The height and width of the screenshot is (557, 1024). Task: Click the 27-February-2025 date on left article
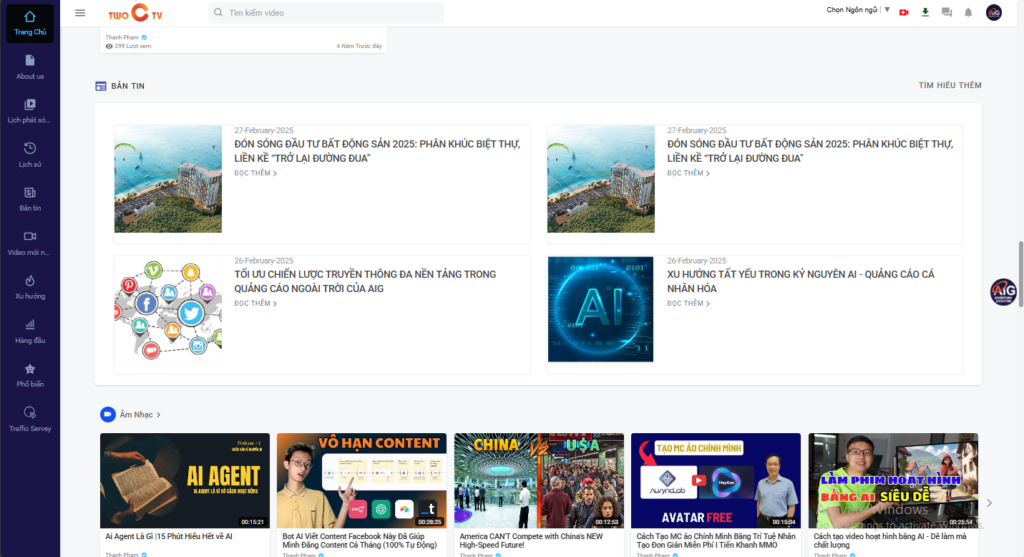click(264, 131)
